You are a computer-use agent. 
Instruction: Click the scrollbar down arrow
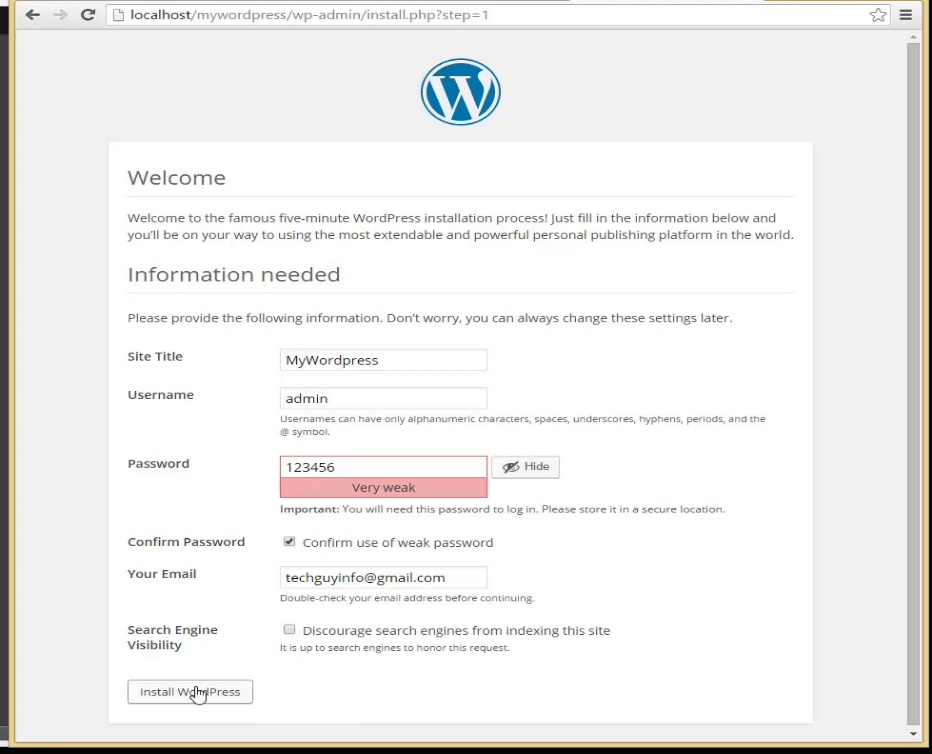(914, 734)
